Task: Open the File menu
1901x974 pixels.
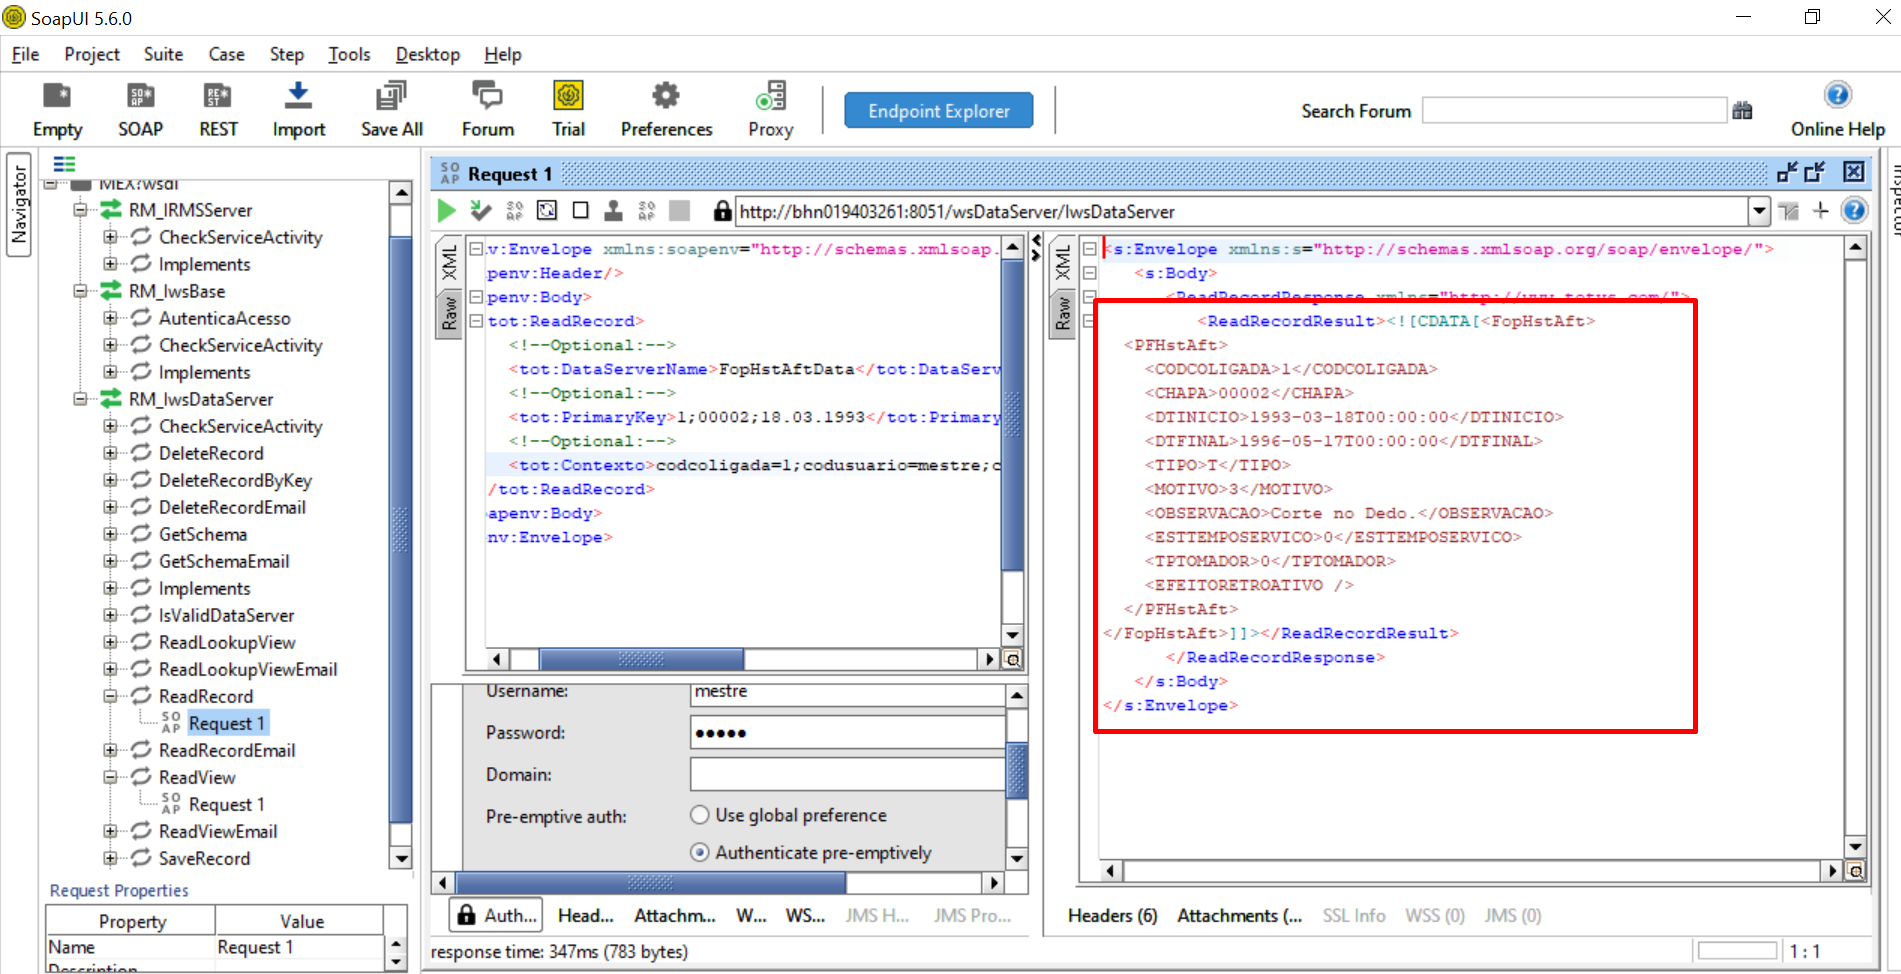Action: tap(25, 54)
